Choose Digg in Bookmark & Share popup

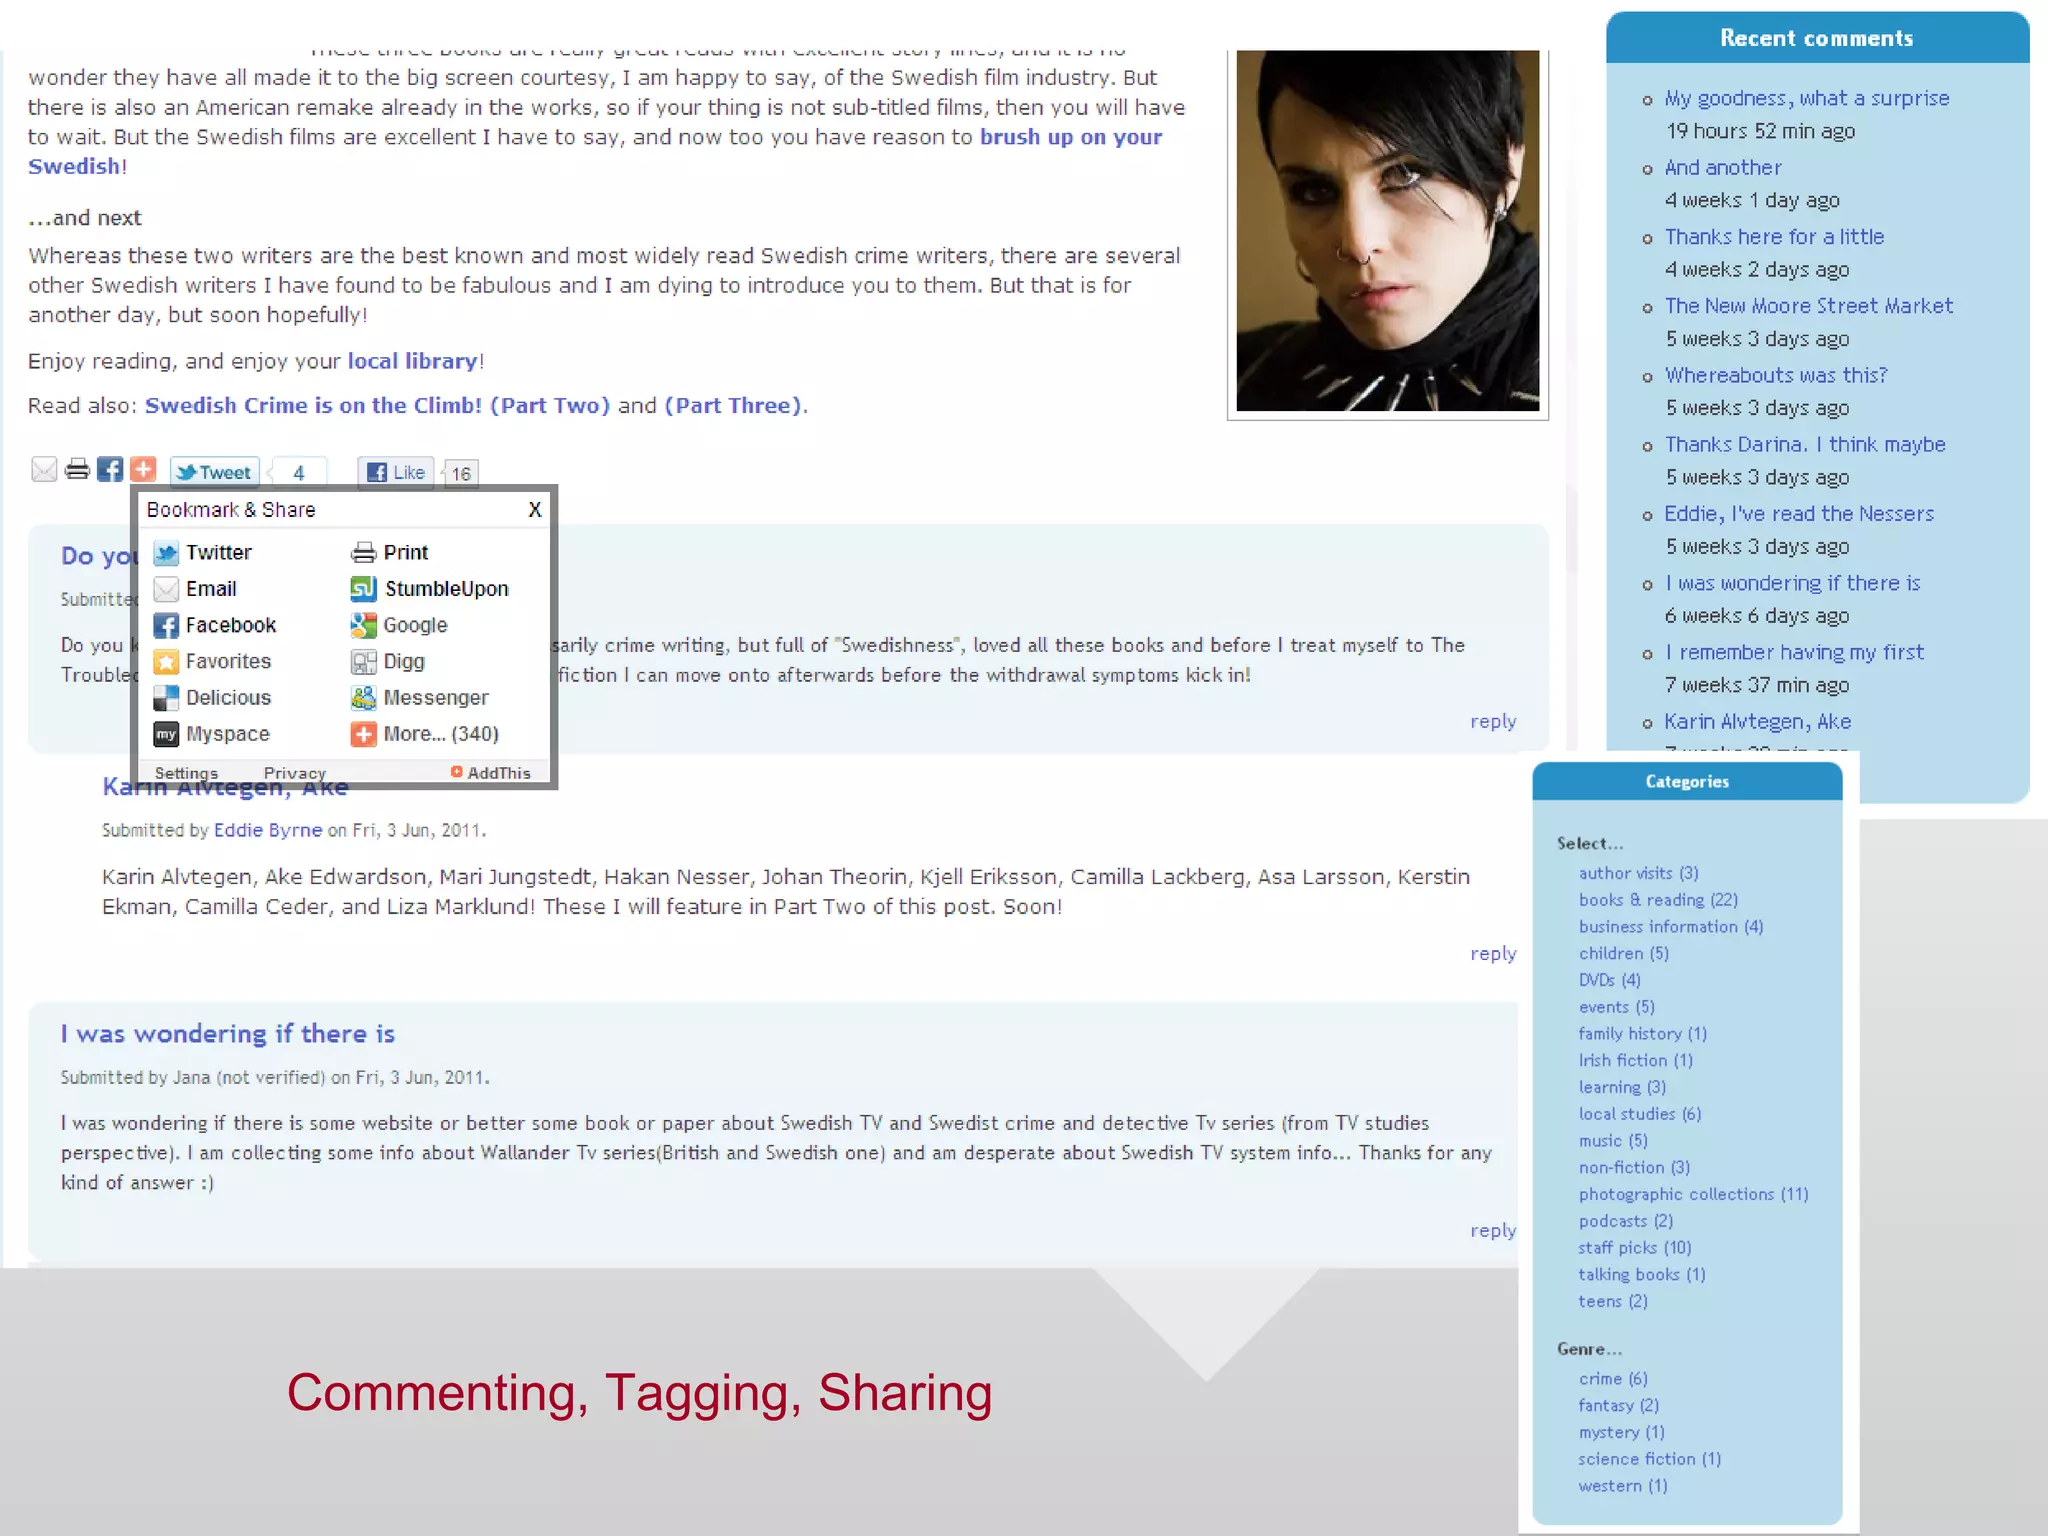click(388, 661)
